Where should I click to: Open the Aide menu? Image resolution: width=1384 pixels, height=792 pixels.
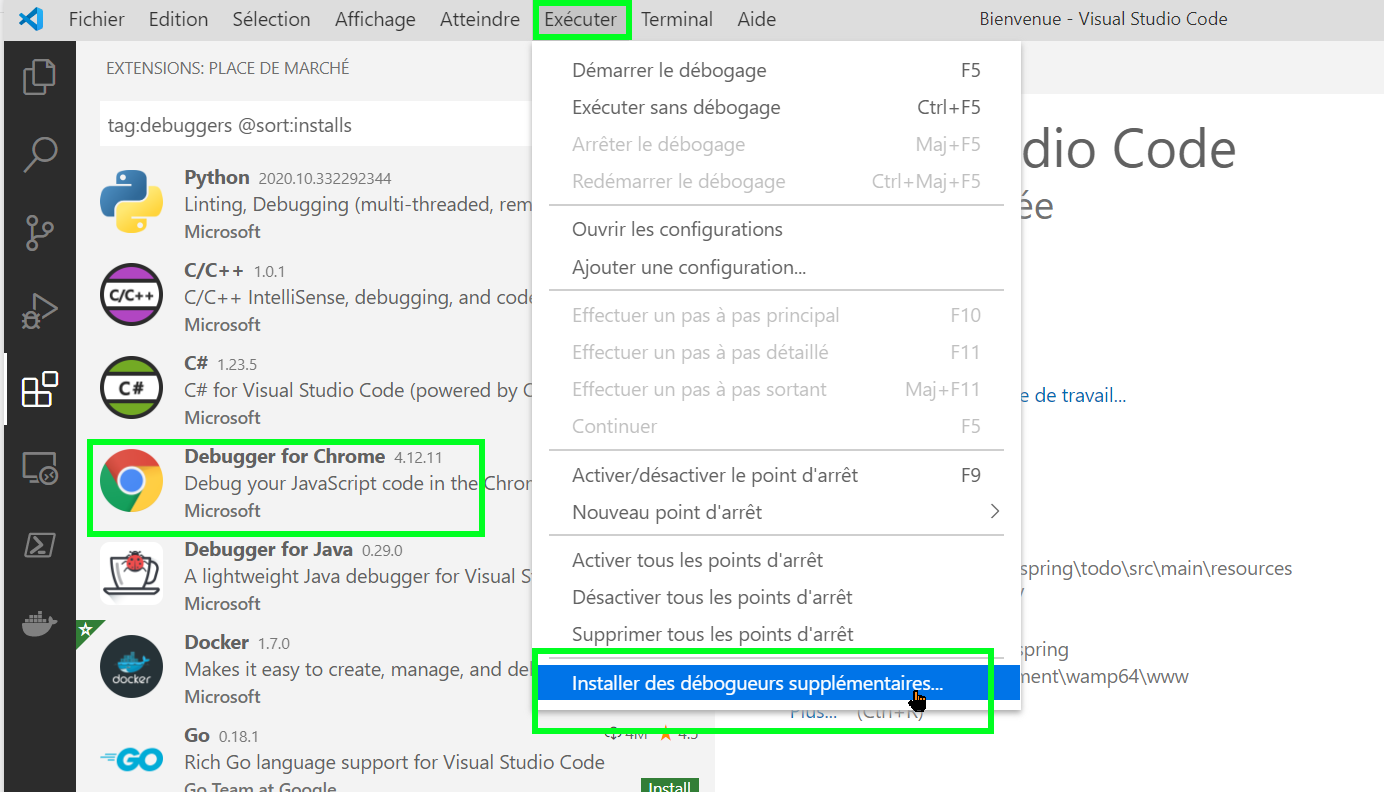click(x=756, y=19)
